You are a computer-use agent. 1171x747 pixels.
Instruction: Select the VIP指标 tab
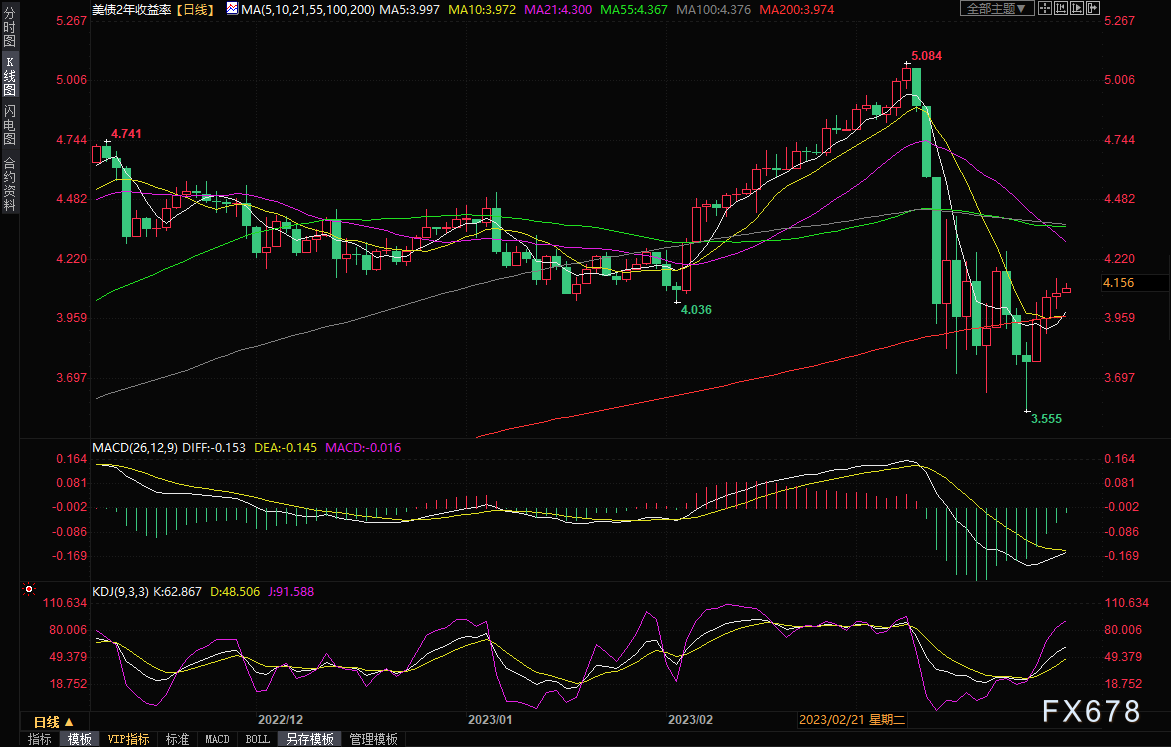tap(128, 739)
